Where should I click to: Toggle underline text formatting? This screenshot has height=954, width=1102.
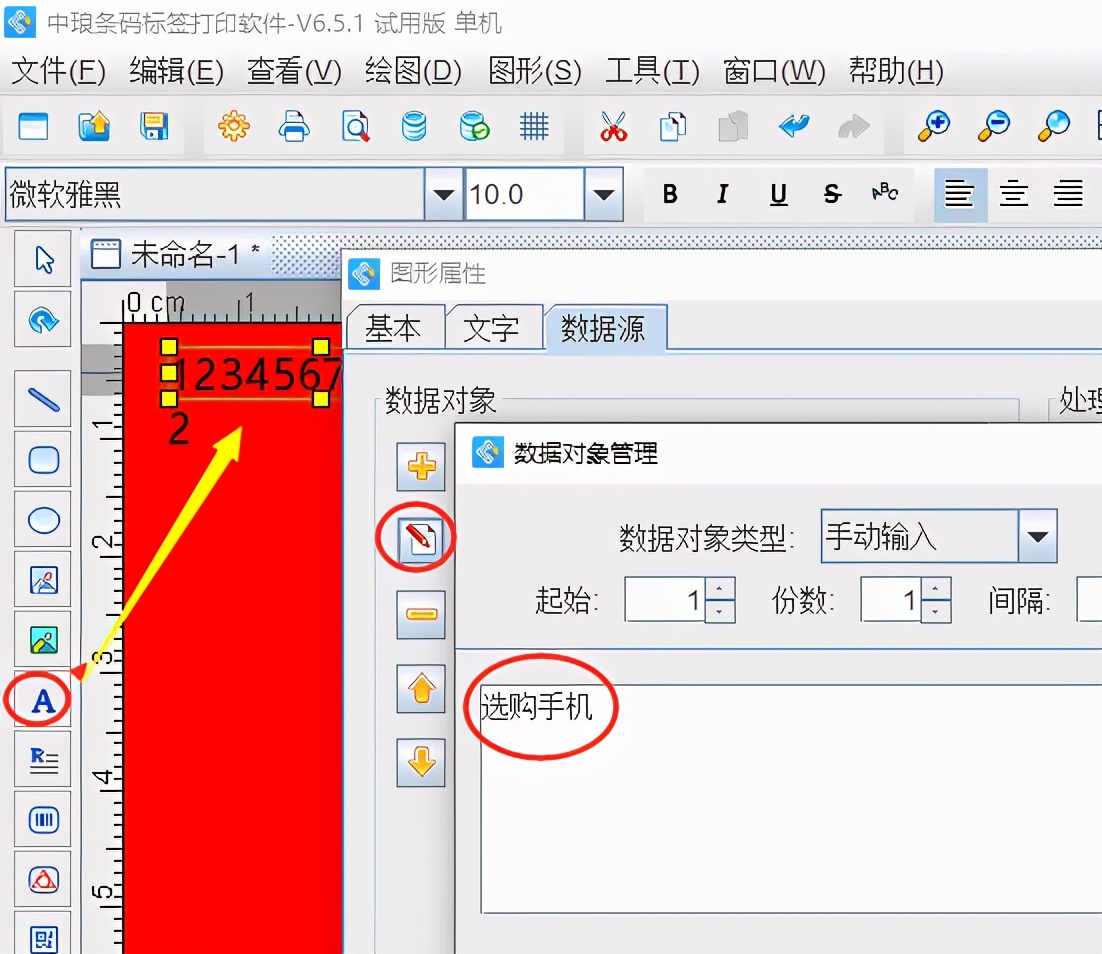coord(777,194)
